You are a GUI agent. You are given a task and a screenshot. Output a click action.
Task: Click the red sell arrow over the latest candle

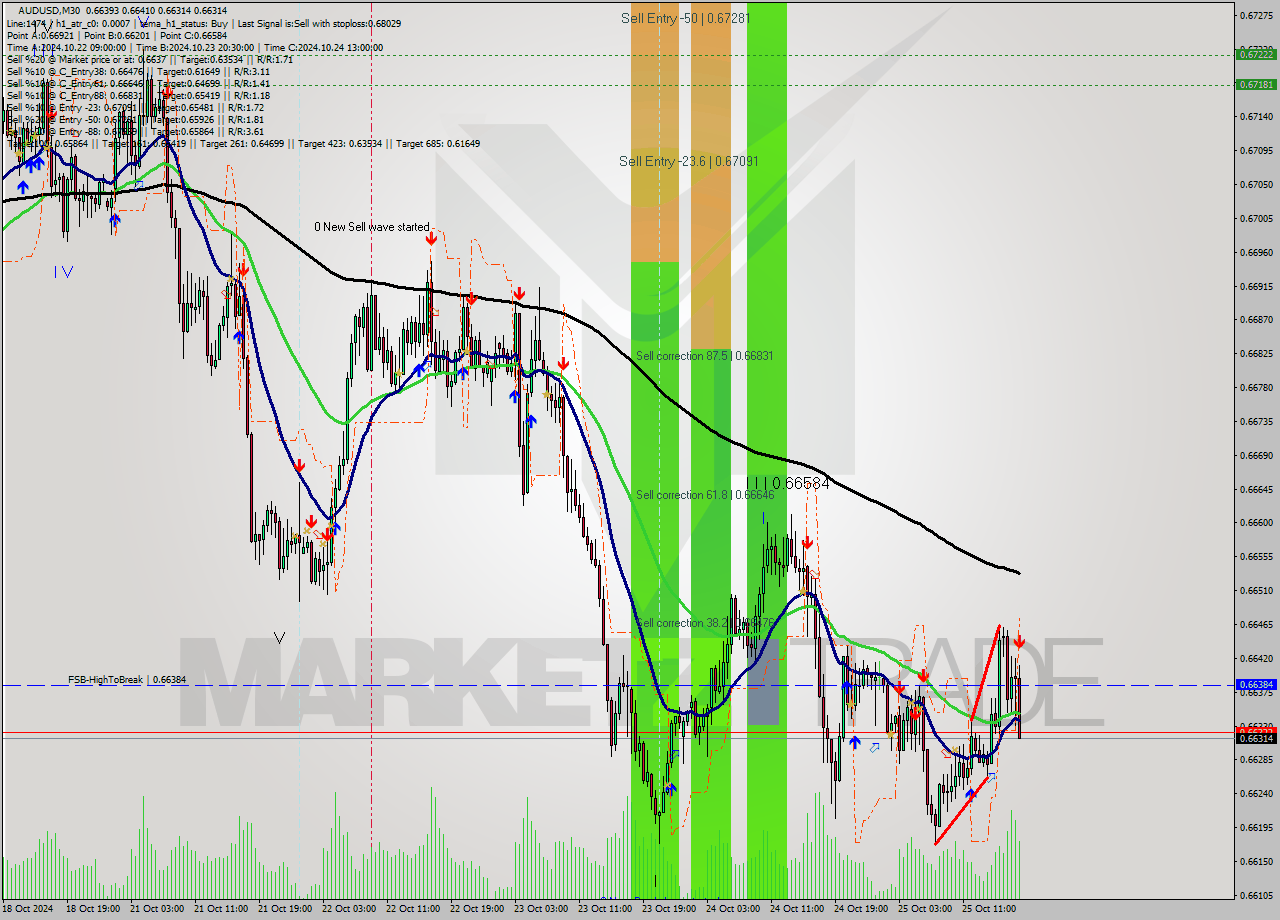[1018, 641]
